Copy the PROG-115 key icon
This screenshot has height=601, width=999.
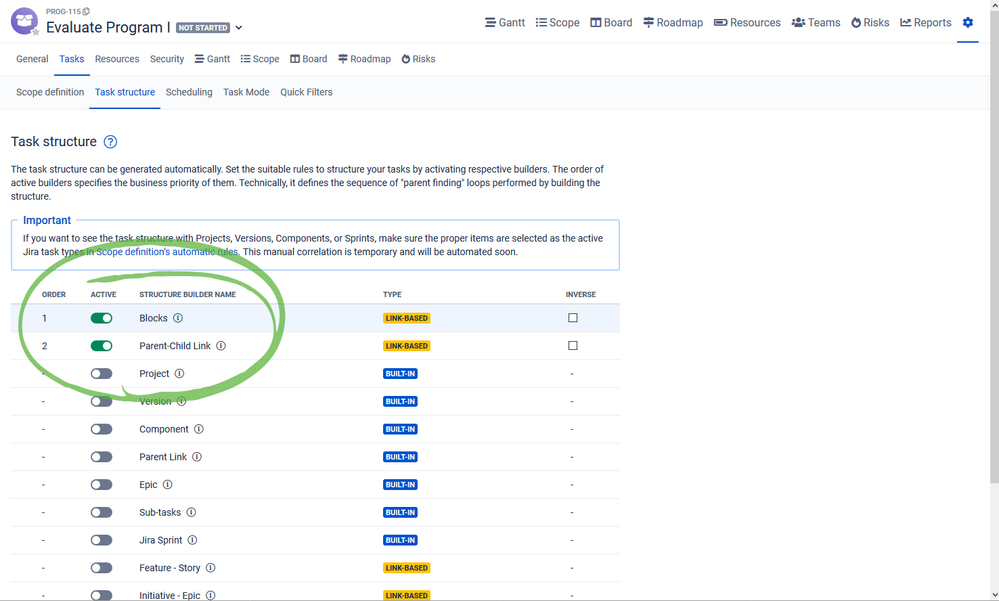[x=86, y=11]
